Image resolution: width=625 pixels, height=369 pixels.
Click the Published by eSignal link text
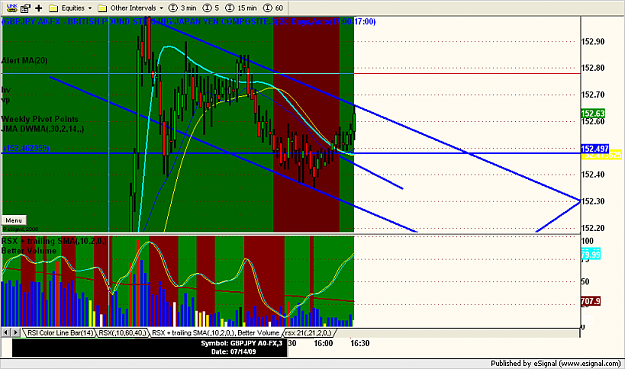point(556,363)
